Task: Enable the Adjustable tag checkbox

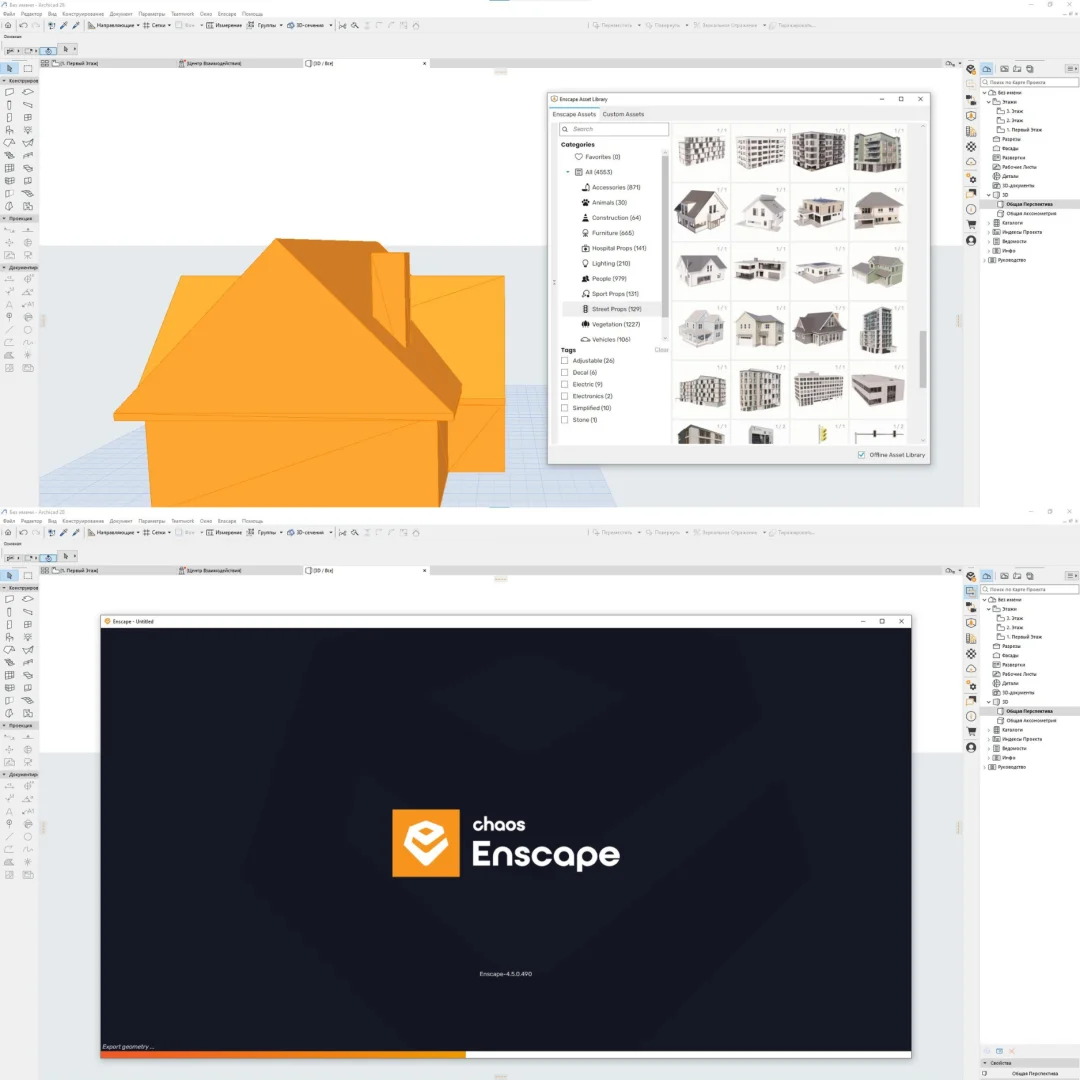Action: (565, 361)
